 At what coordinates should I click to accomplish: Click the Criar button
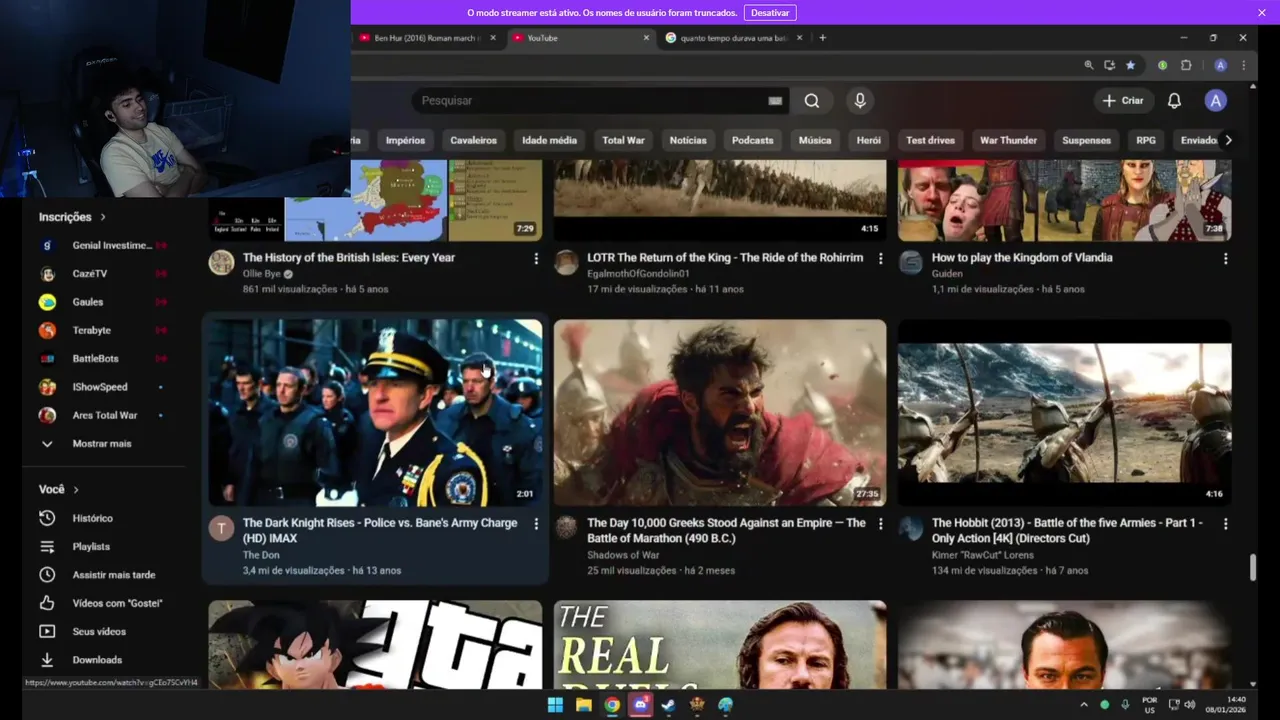coord(1123,100)
